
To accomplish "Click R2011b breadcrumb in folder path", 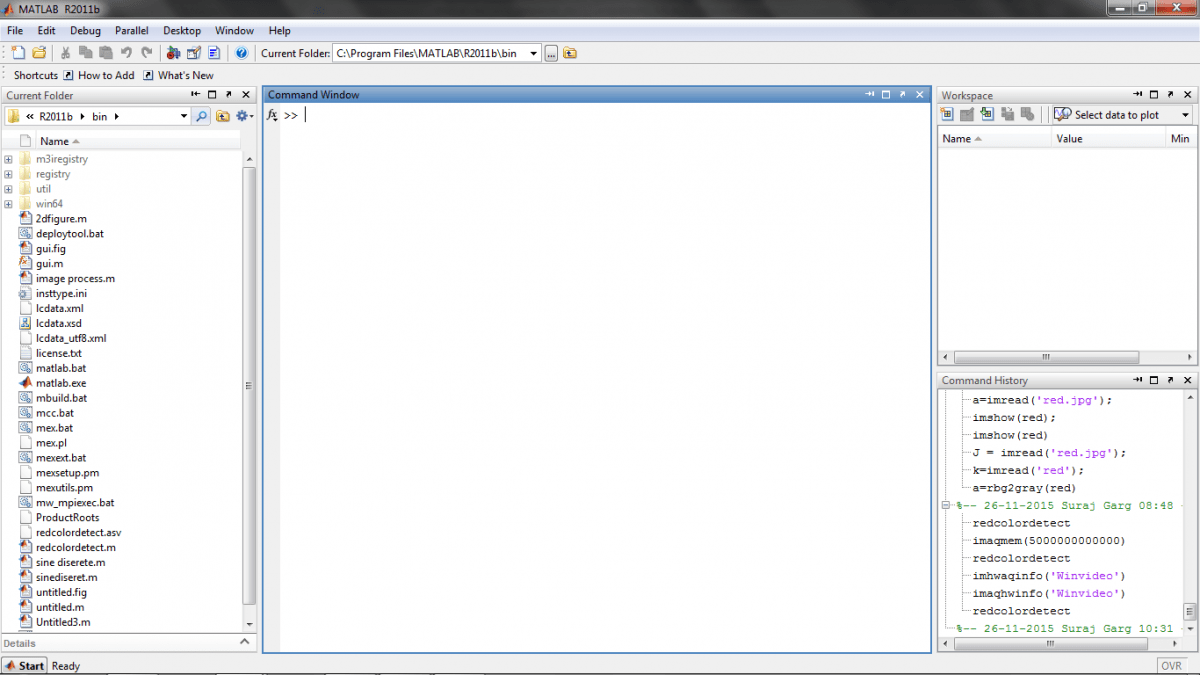I will tap(58, 116).
